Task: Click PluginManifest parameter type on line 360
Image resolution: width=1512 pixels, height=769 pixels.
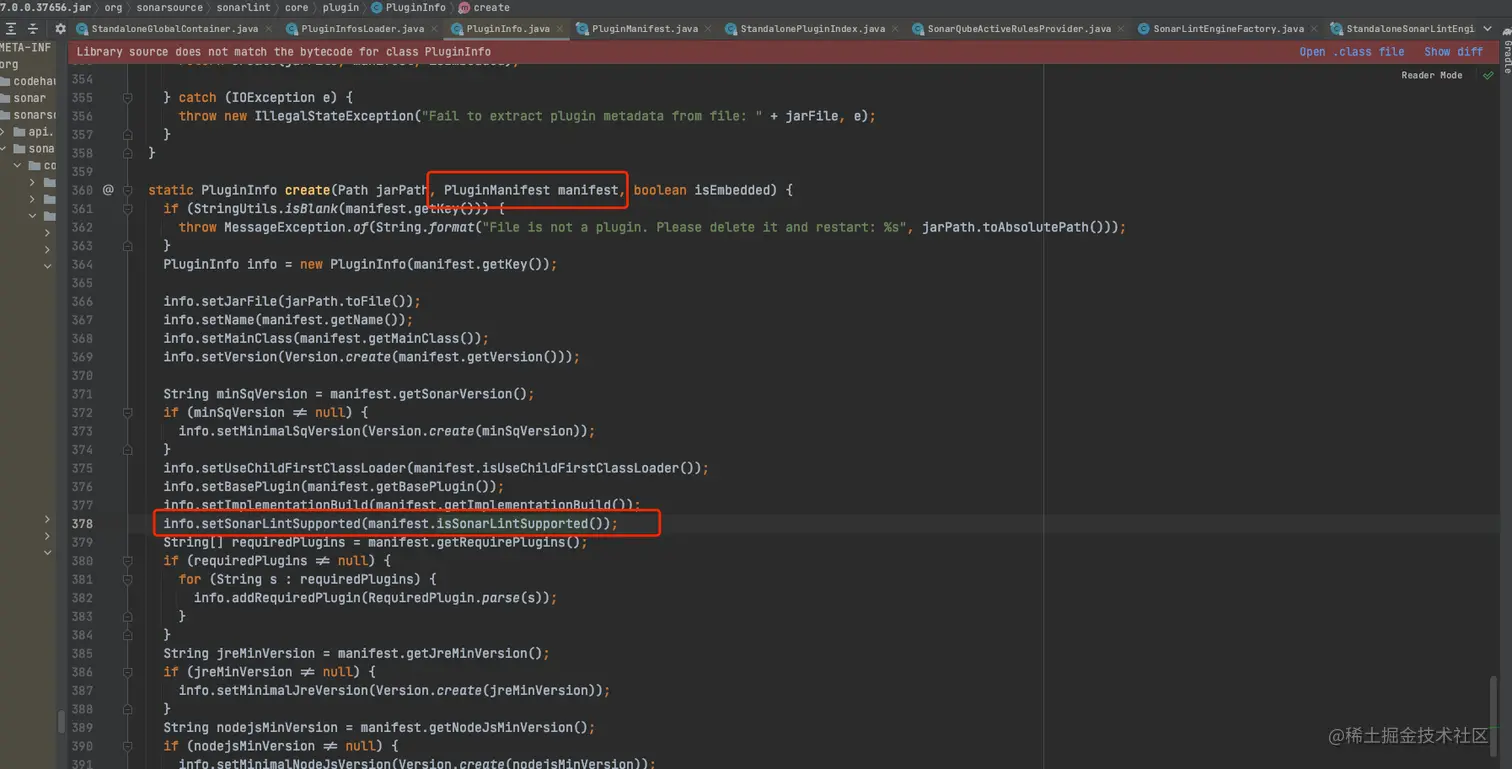Action: [496, 190]
